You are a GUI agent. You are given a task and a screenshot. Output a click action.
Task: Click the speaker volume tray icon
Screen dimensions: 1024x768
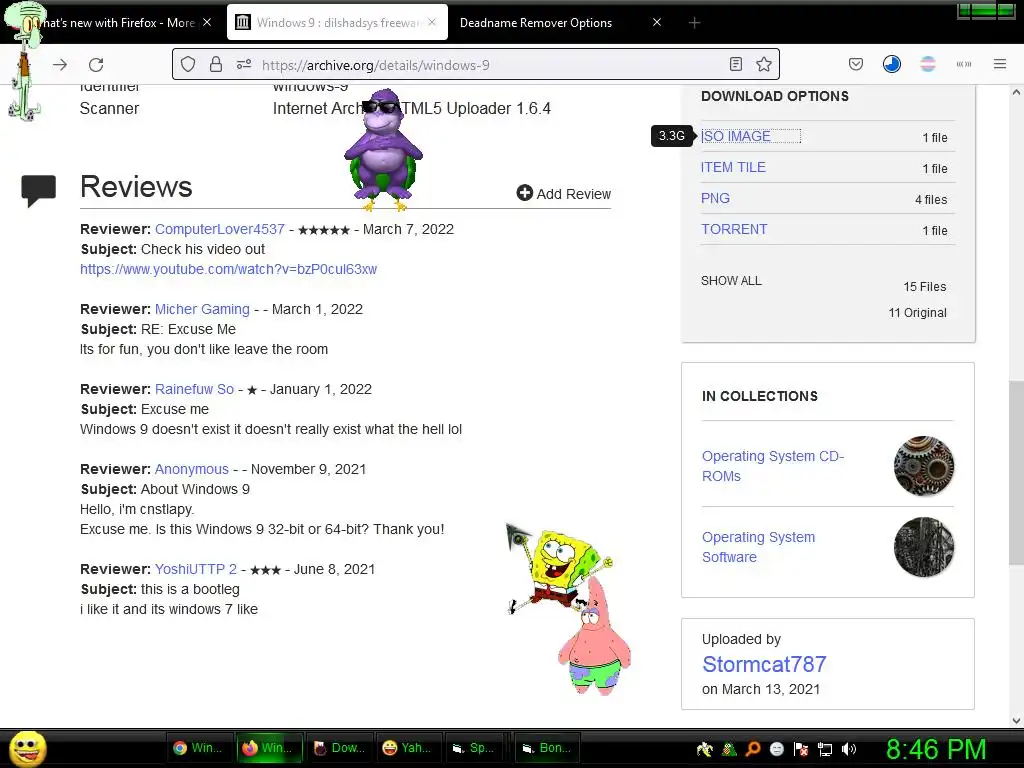coord(848,749)
